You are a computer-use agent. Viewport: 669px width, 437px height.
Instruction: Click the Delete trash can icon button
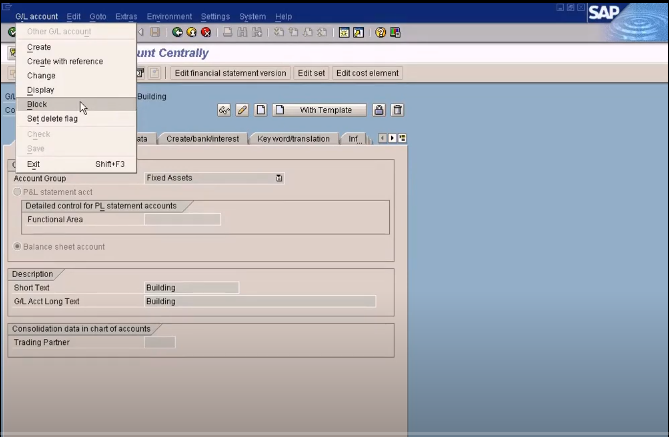click(x=398, y=110)
